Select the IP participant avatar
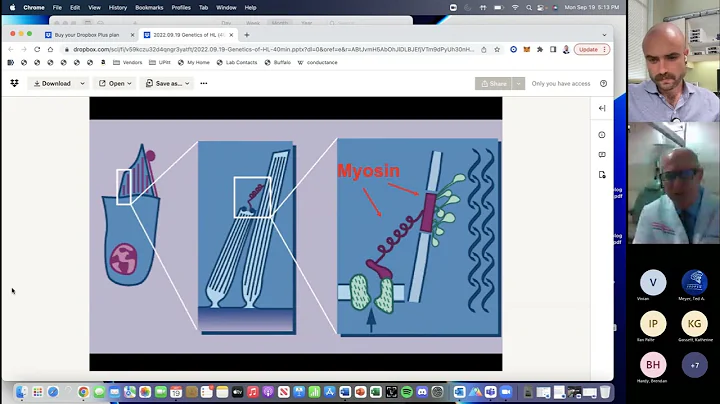This screenshot has height=404, width=720. (x=653, y=324)
